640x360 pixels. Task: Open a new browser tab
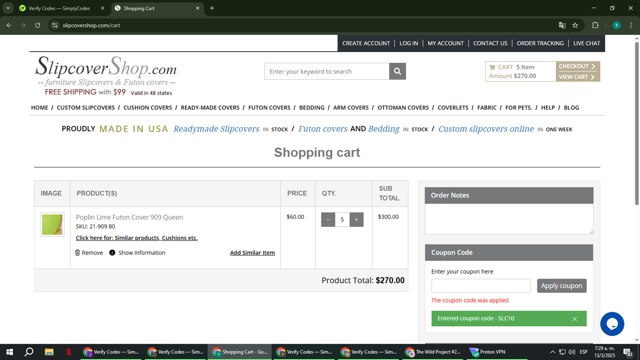coord(212,8)
